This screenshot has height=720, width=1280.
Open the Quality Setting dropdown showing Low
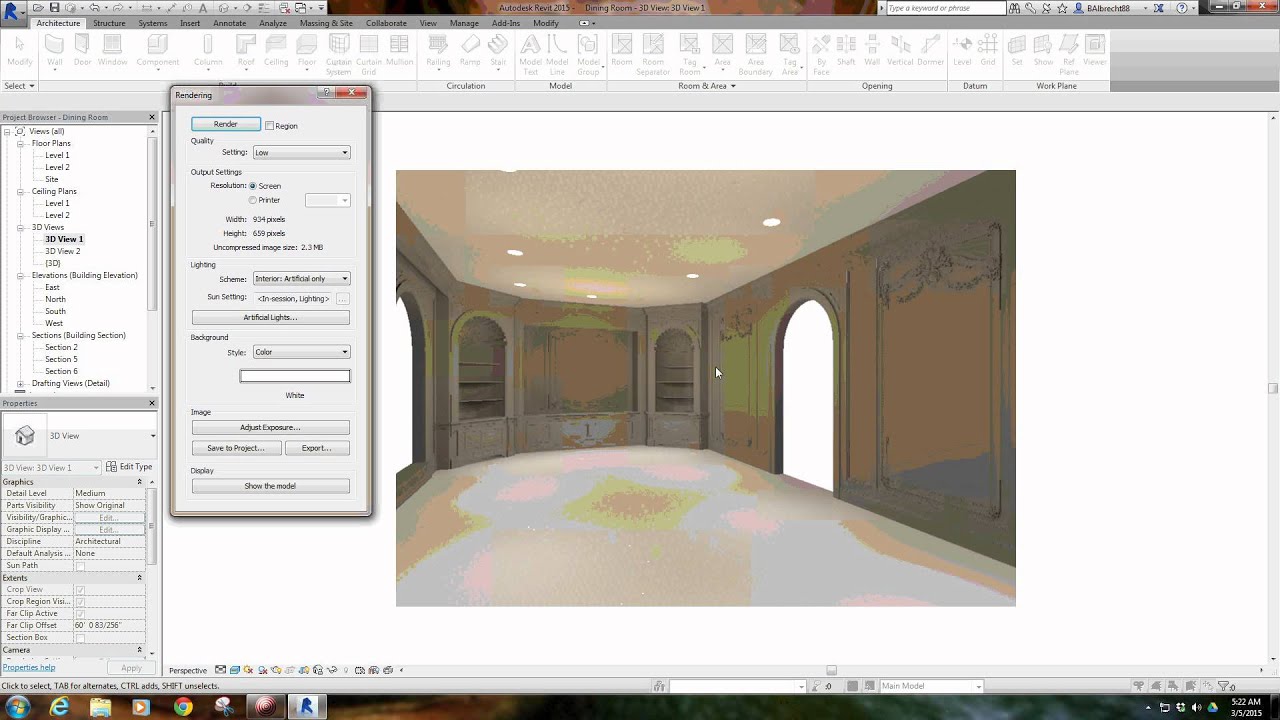coord(301,152)
